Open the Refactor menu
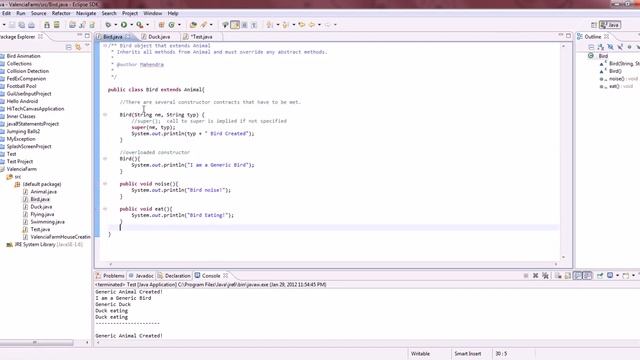The height and width of the screenshot is (360, 640). point(61,13)
